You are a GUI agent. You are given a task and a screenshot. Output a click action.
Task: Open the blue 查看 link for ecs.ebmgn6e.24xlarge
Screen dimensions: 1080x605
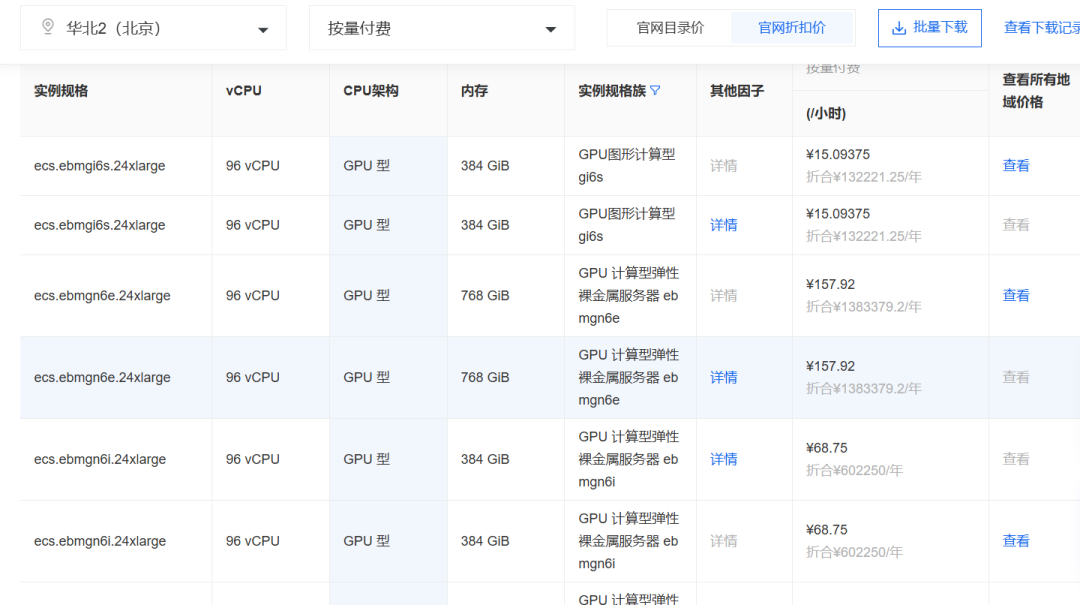point(1015,296)
